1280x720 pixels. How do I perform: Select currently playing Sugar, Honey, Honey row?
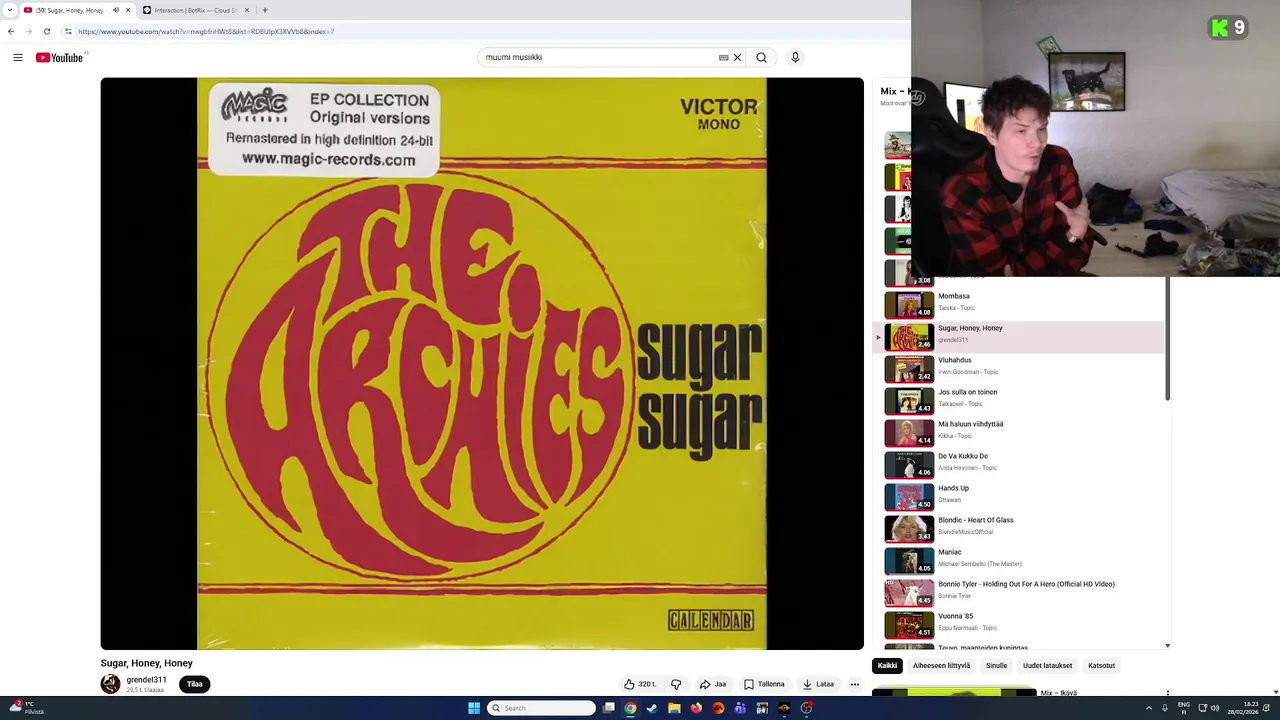point(1020,337)
